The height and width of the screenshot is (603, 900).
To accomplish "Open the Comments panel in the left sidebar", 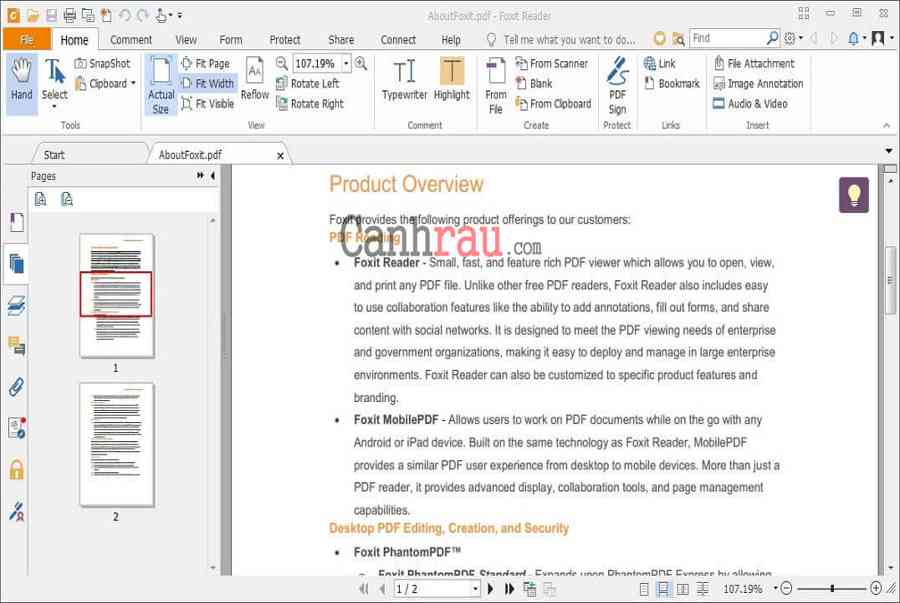I will [x=17, y=346].
